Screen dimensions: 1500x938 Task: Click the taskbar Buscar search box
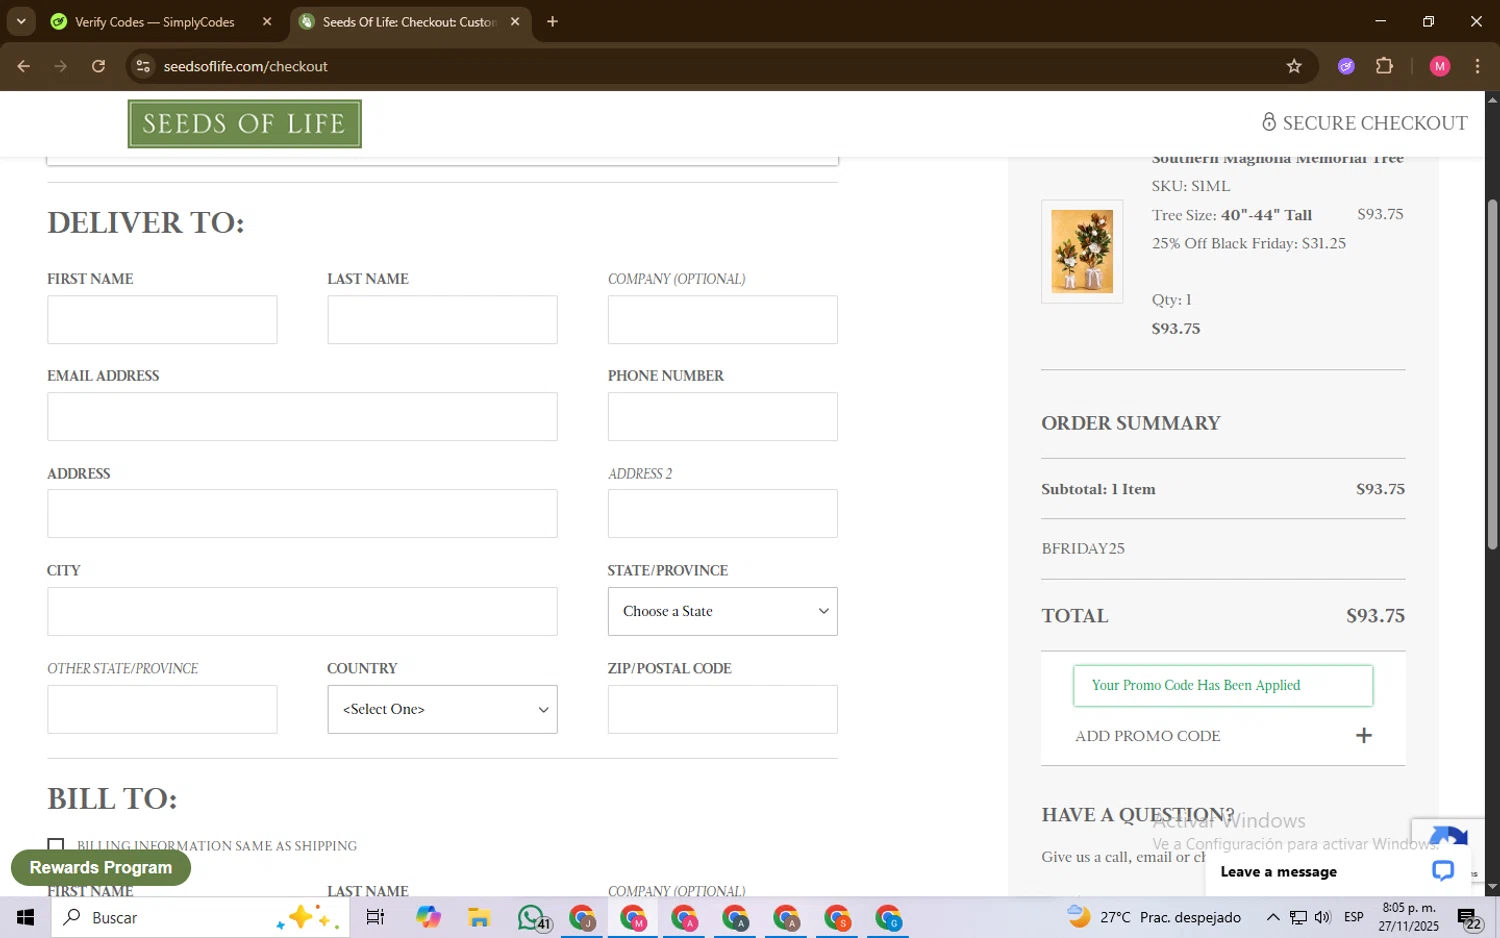200,918
